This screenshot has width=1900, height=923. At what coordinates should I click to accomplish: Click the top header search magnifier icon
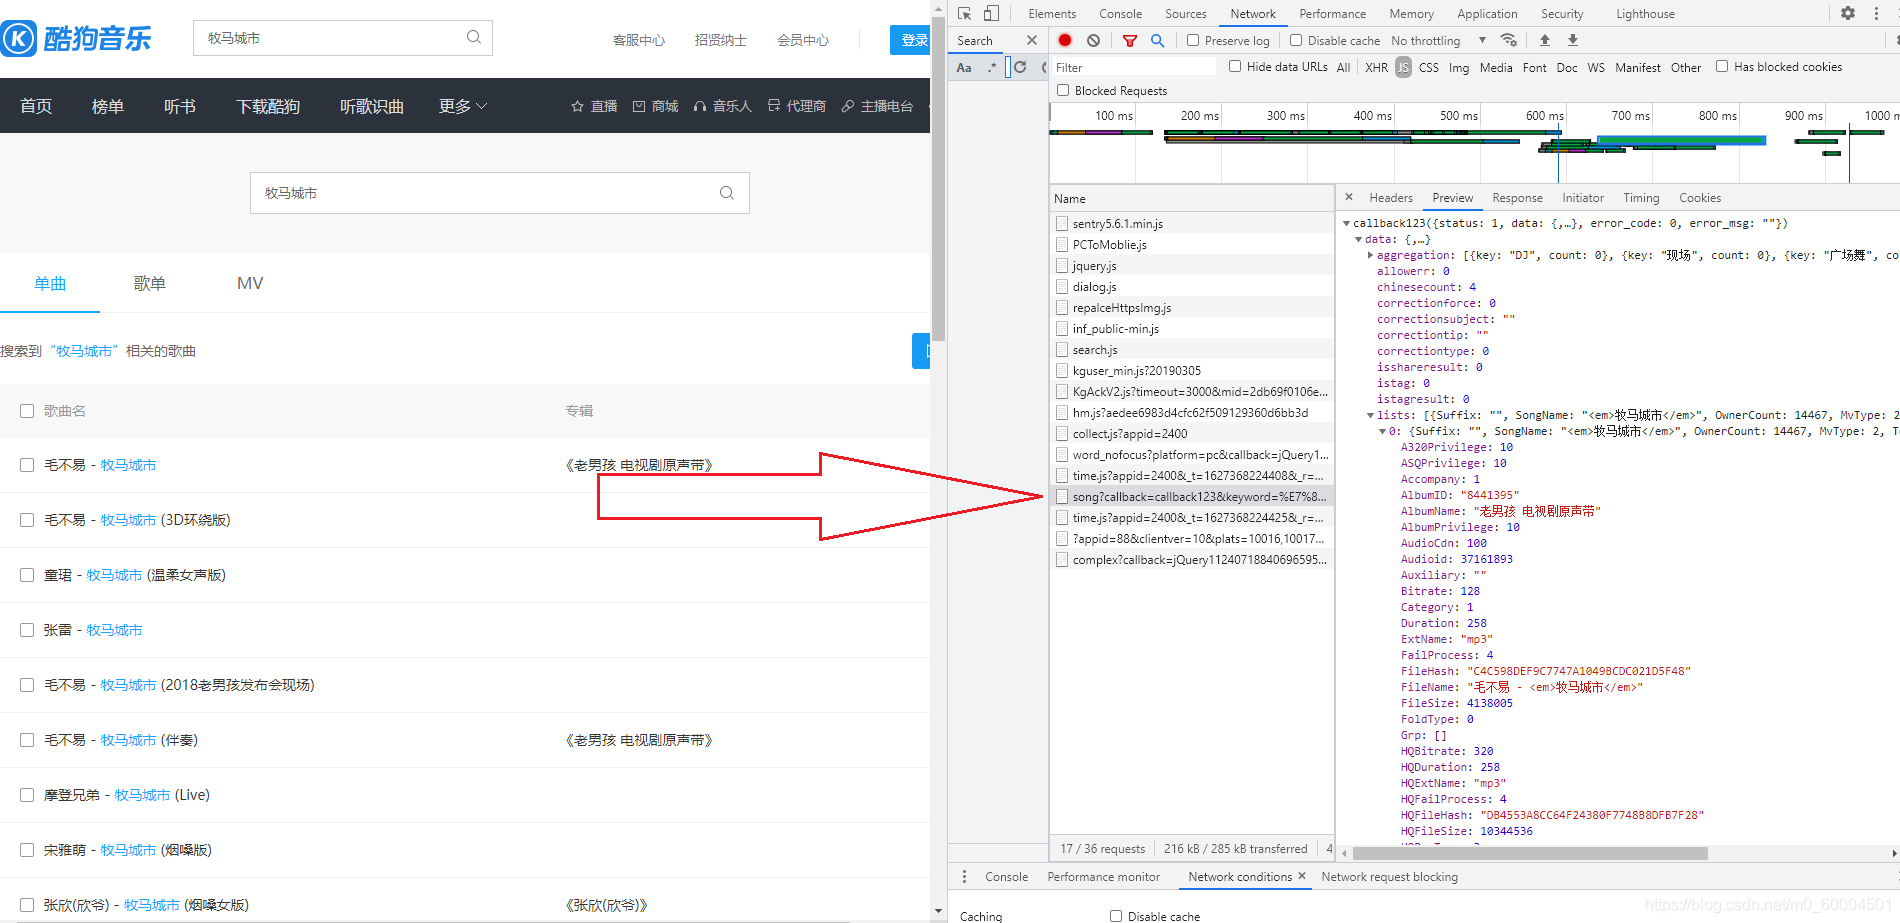[474, 37]
